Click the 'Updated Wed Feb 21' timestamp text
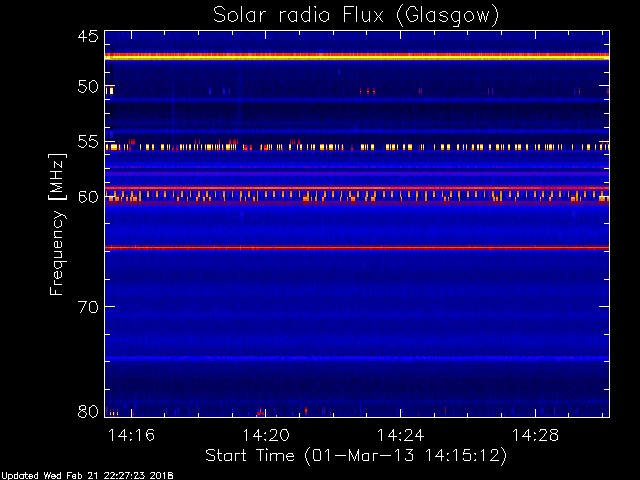The width and height of the screenshot is (640, 480). coord(87,476)
